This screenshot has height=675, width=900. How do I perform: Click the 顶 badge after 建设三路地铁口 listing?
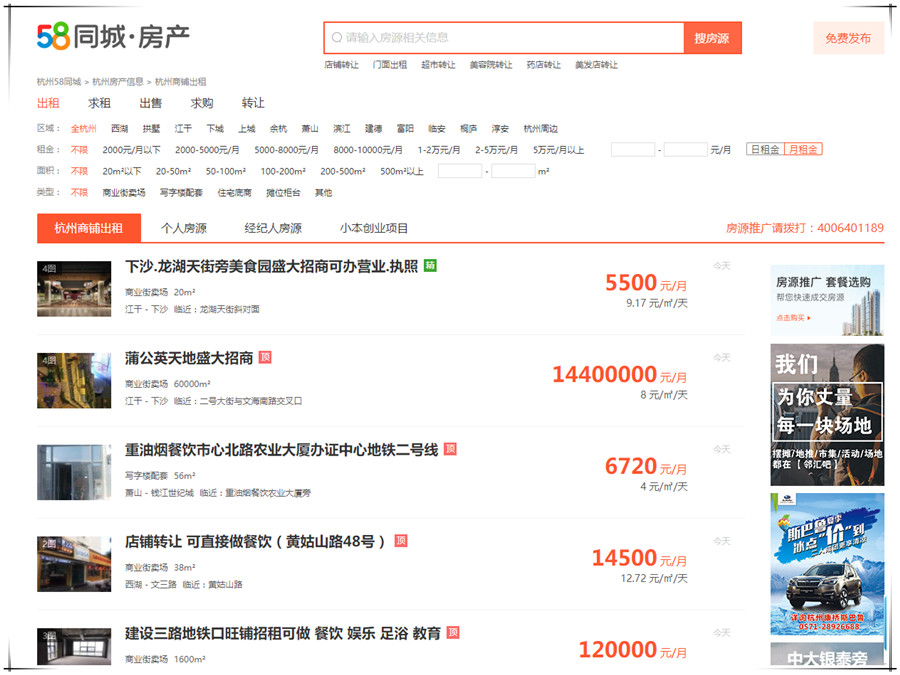click(453, 633)
